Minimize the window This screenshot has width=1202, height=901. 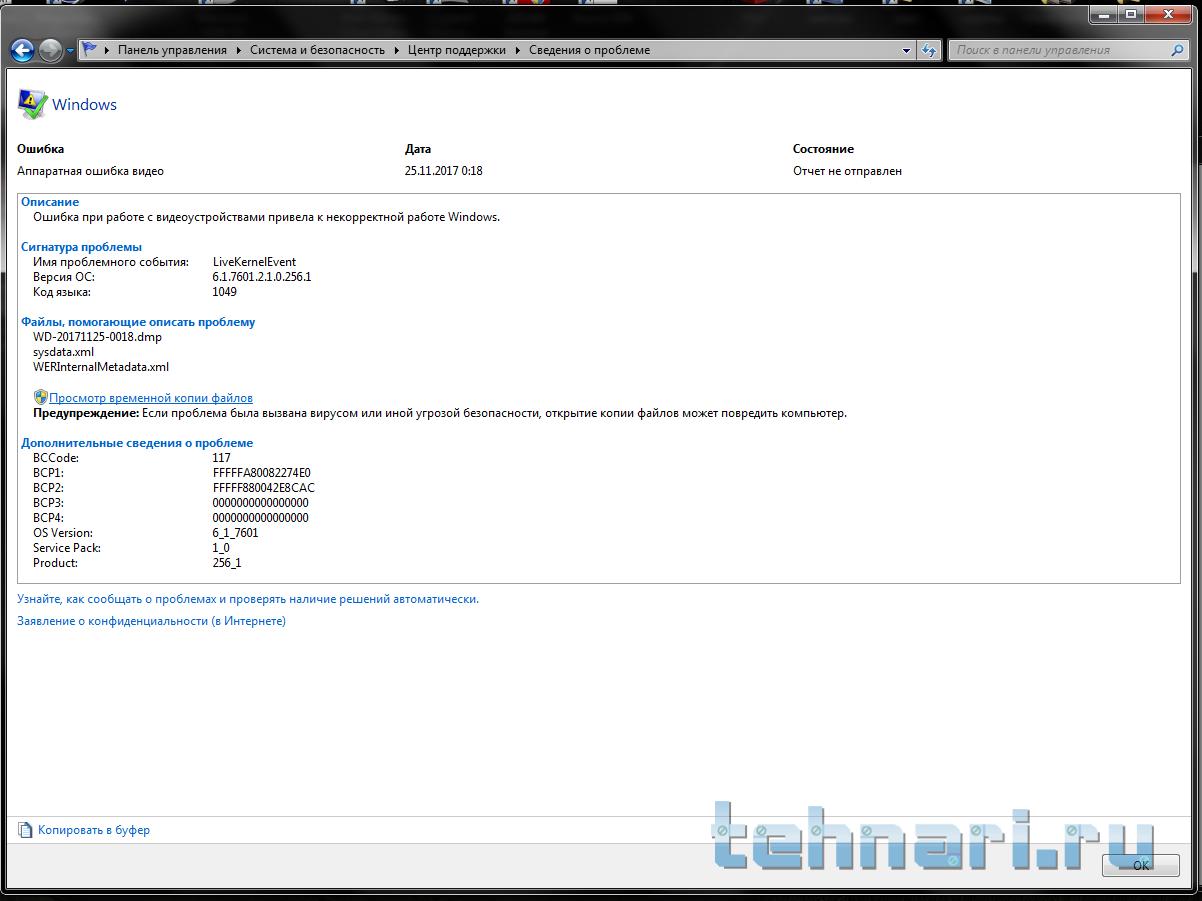1104,14
